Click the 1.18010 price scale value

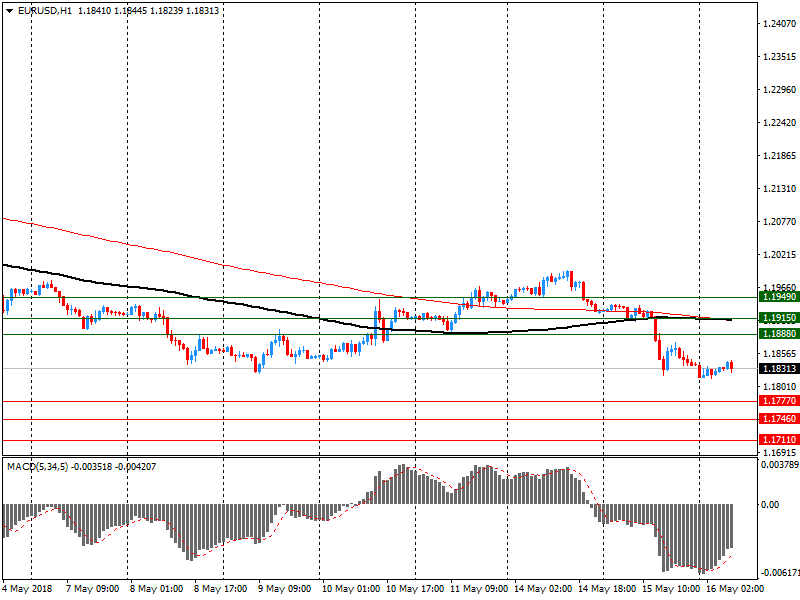pyautogui.click(x=780, y=387)
